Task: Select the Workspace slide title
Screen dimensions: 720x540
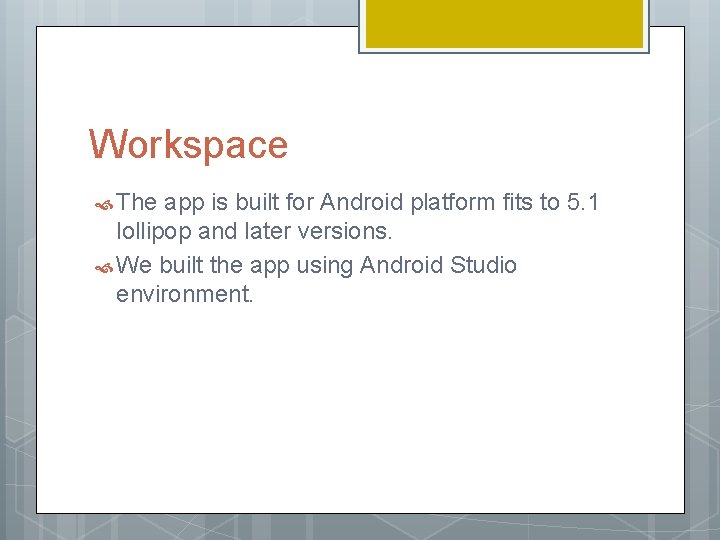Action: (x=188, y=145)
